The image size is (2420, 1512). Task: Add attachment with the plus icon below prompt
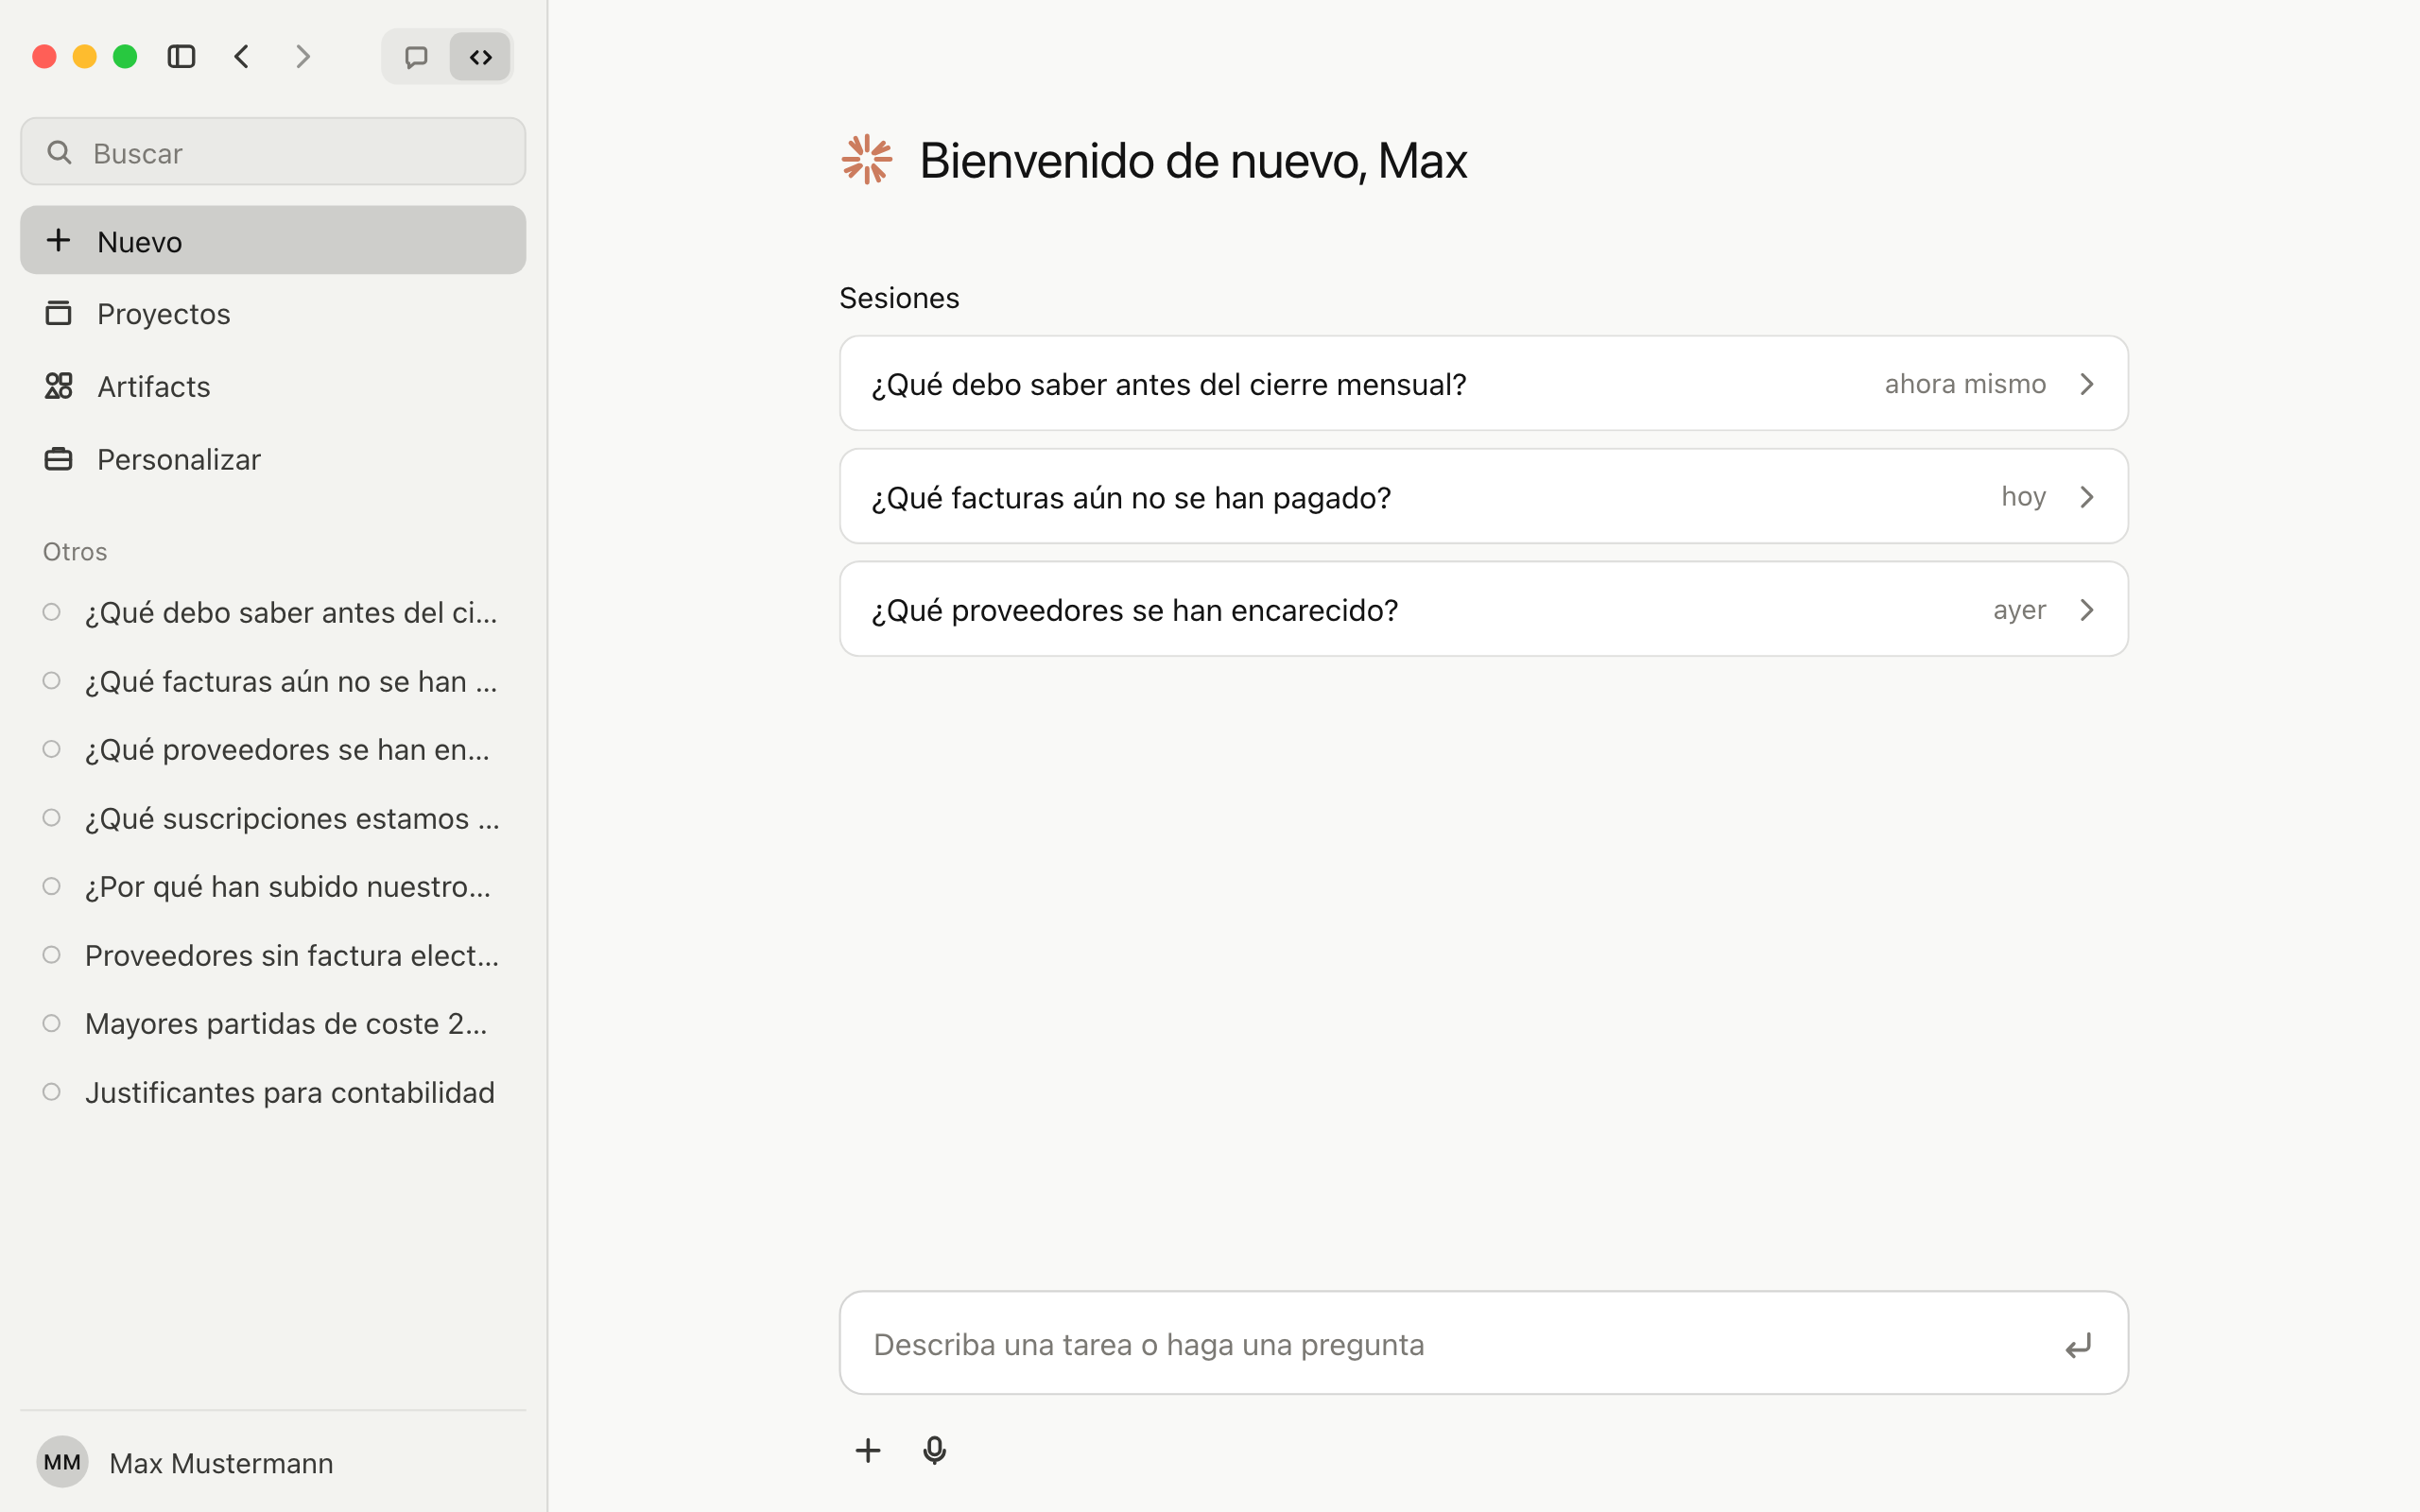coord(868,1450)
